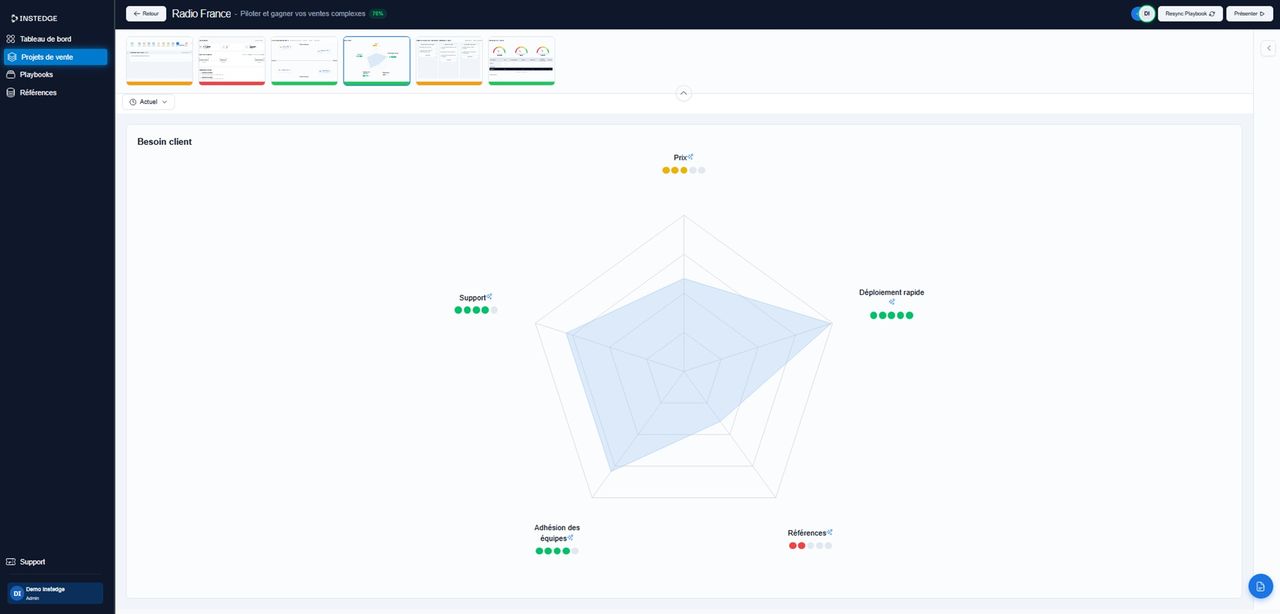Screen dimensions: 1280x614
Task: Click the share icon next to Support
Action: tap(489, 297)
